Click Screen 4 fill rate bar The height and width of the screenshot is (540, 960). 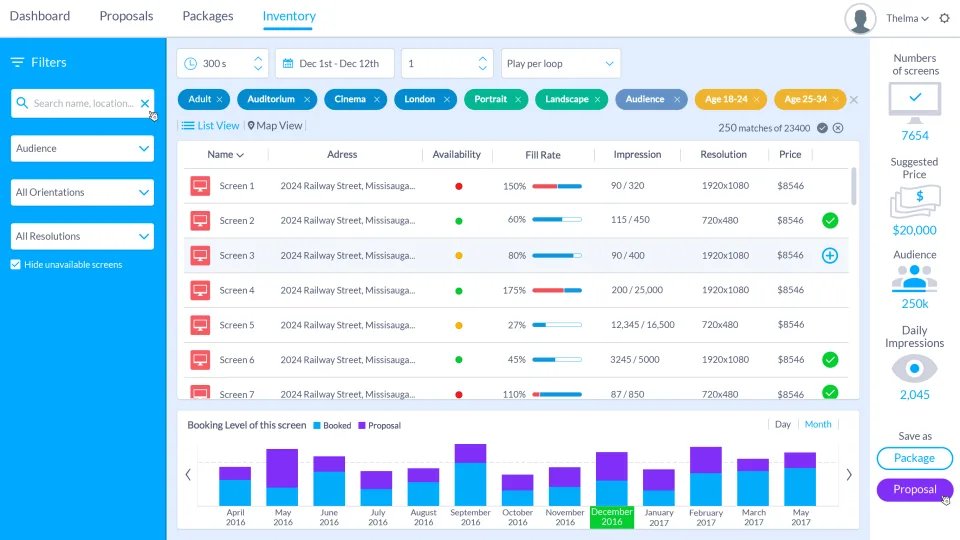click(x=557, y=290)
